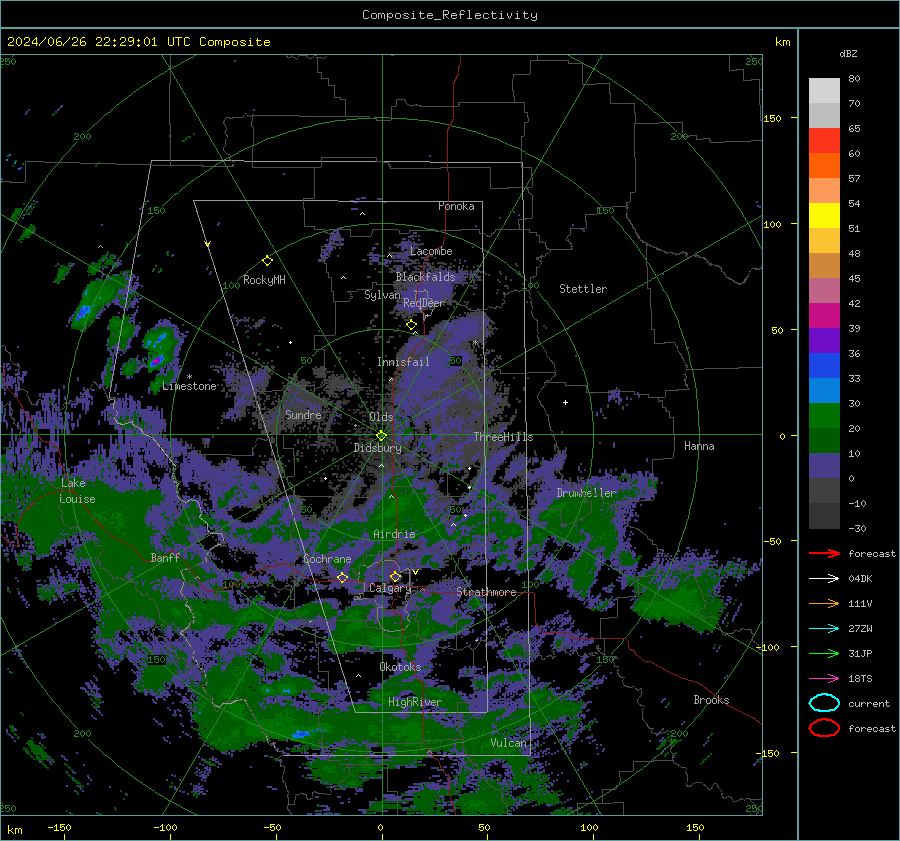The width and height of the screenshot is (900, 841).
Task: Click the dBZ legend header
Action: 848,53
